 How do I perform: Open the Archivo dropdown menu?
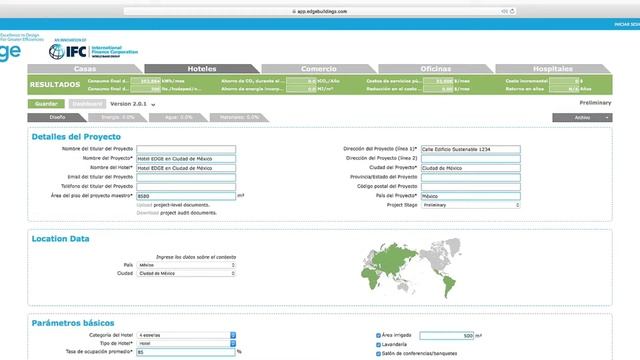point(582,118)
